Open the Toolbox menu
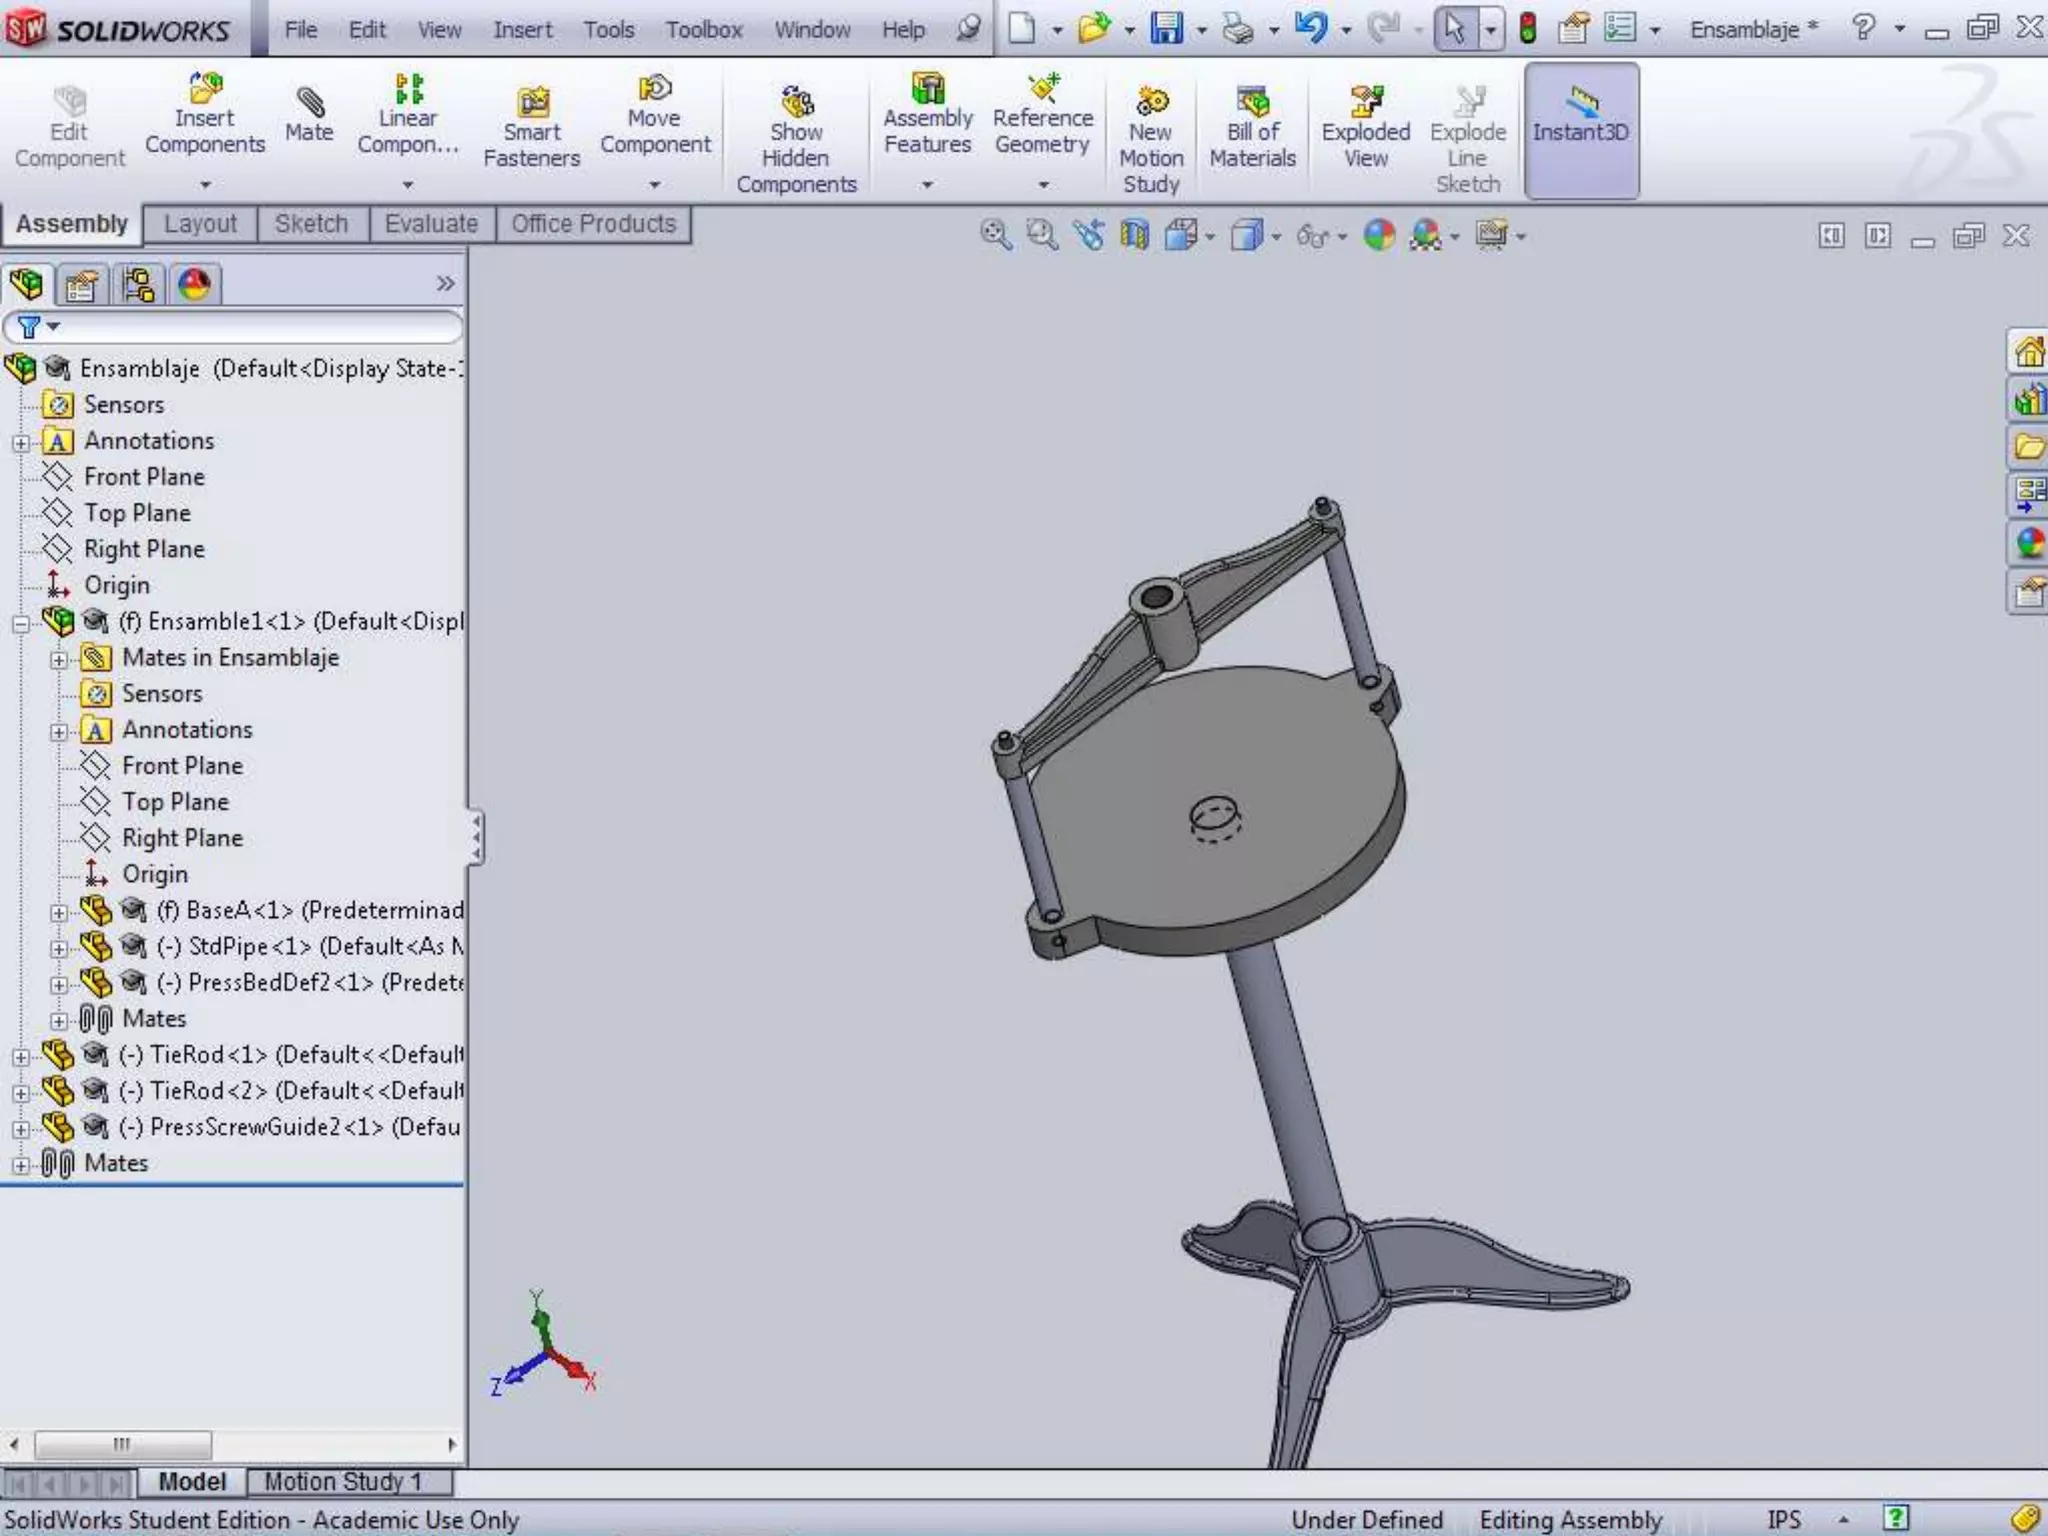 coord(703,30)
